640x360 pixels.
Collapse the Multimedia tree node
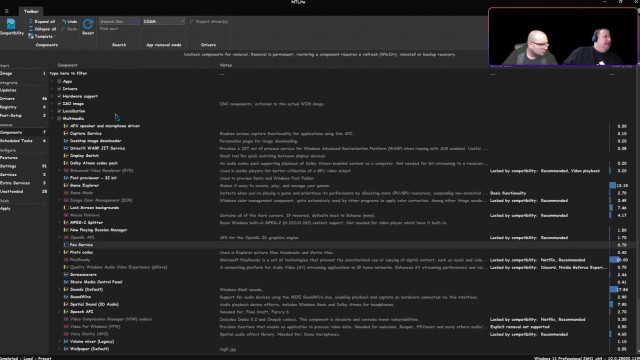point(52,118)
